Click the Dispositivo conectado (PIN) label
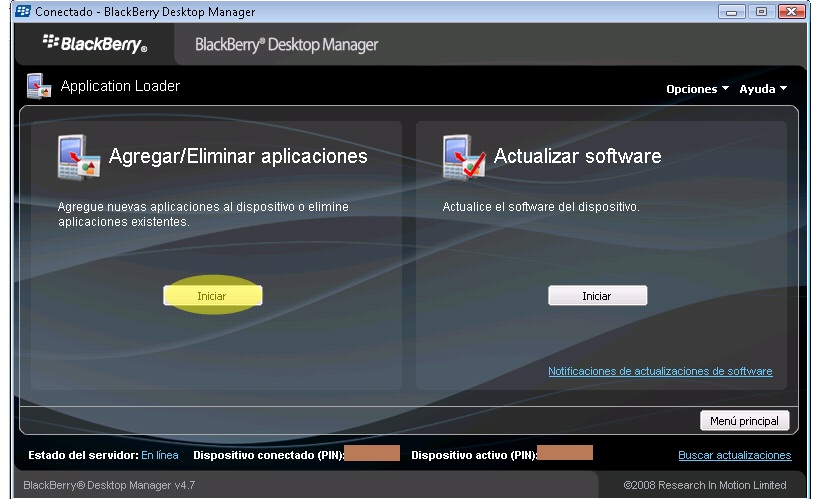819x499 pixels. 268,455
